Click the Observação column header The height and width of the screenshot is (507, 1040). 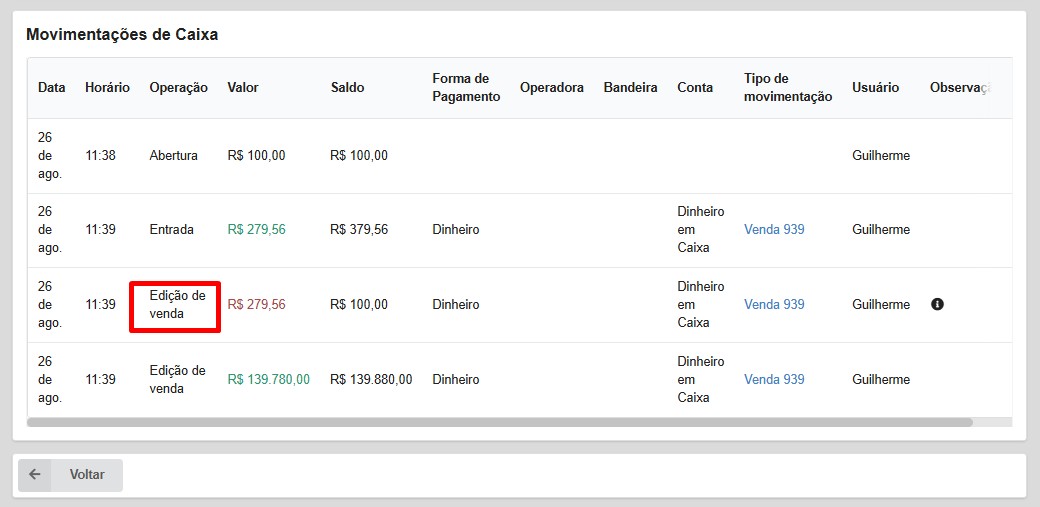(959, 87)
